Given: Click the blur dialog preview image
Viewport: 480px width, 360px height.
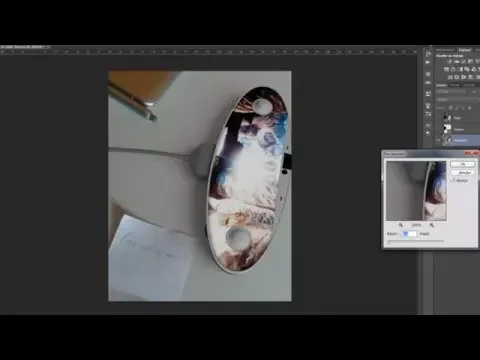Looking at the screenshot, I should click(x=416, y=191).
